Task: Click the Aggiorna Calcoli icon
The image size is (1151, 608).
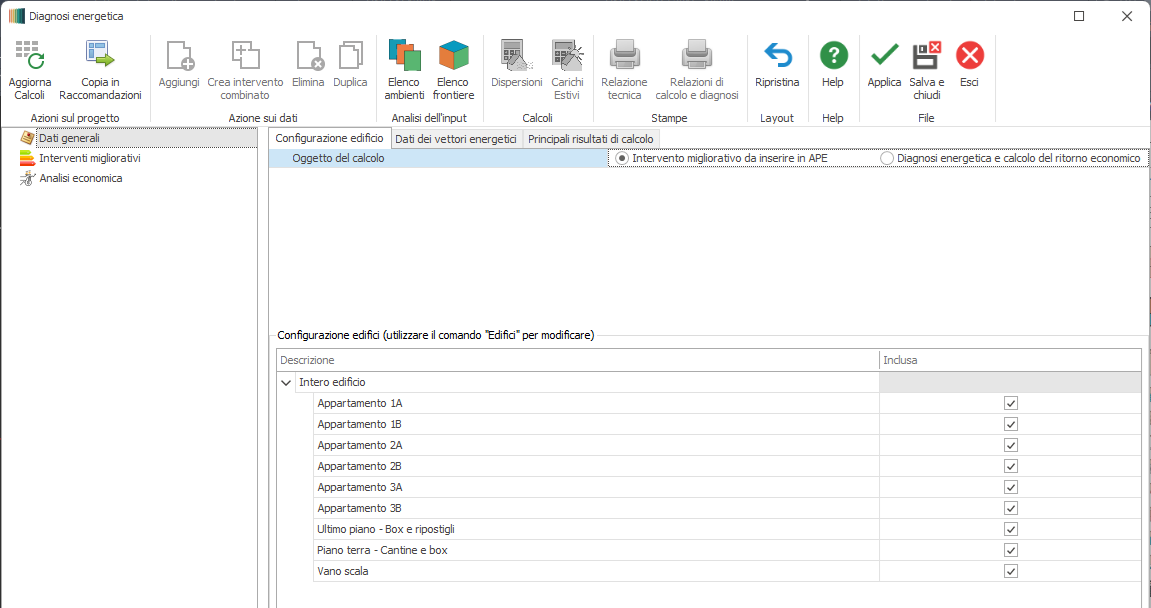Action: [30, 56]
